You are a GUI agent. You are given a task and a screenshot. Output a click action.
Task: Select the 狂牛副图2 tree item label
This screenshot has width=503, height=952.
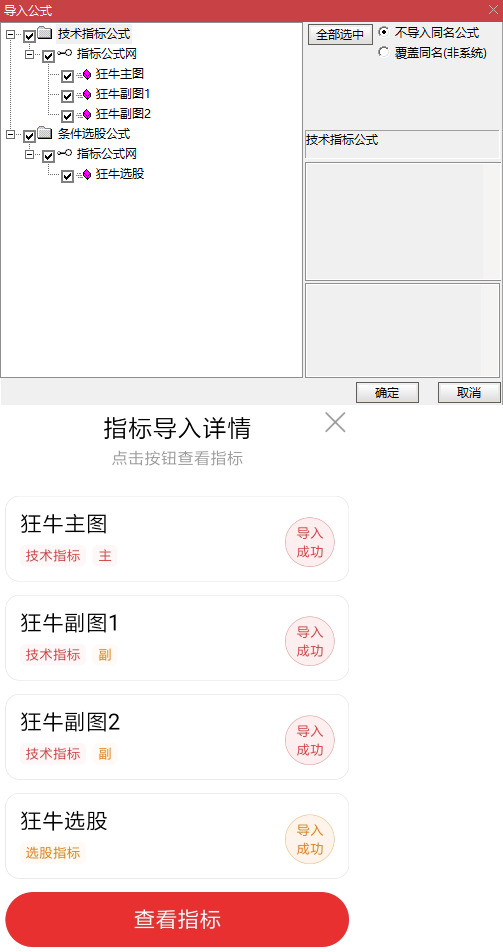(x=123, y=114)
